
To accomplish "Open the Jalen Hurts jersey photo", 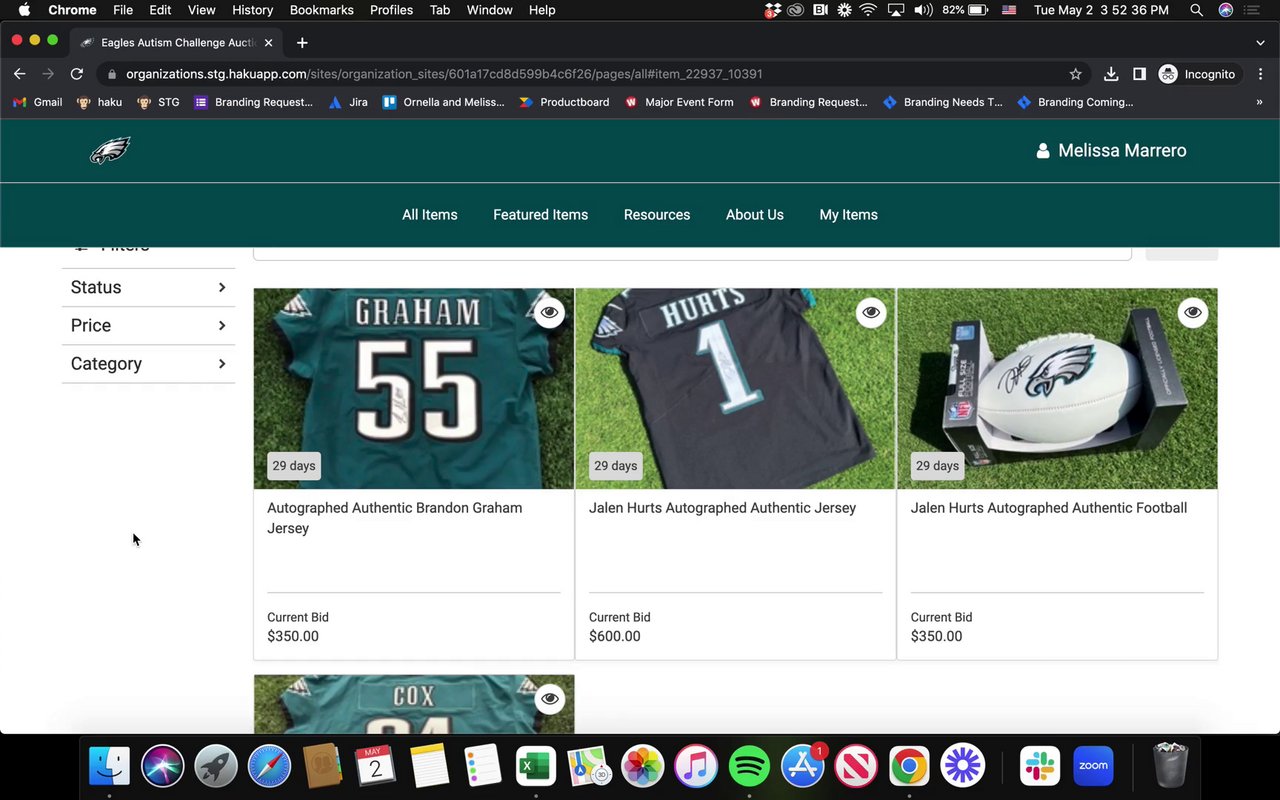I will 736,389.
